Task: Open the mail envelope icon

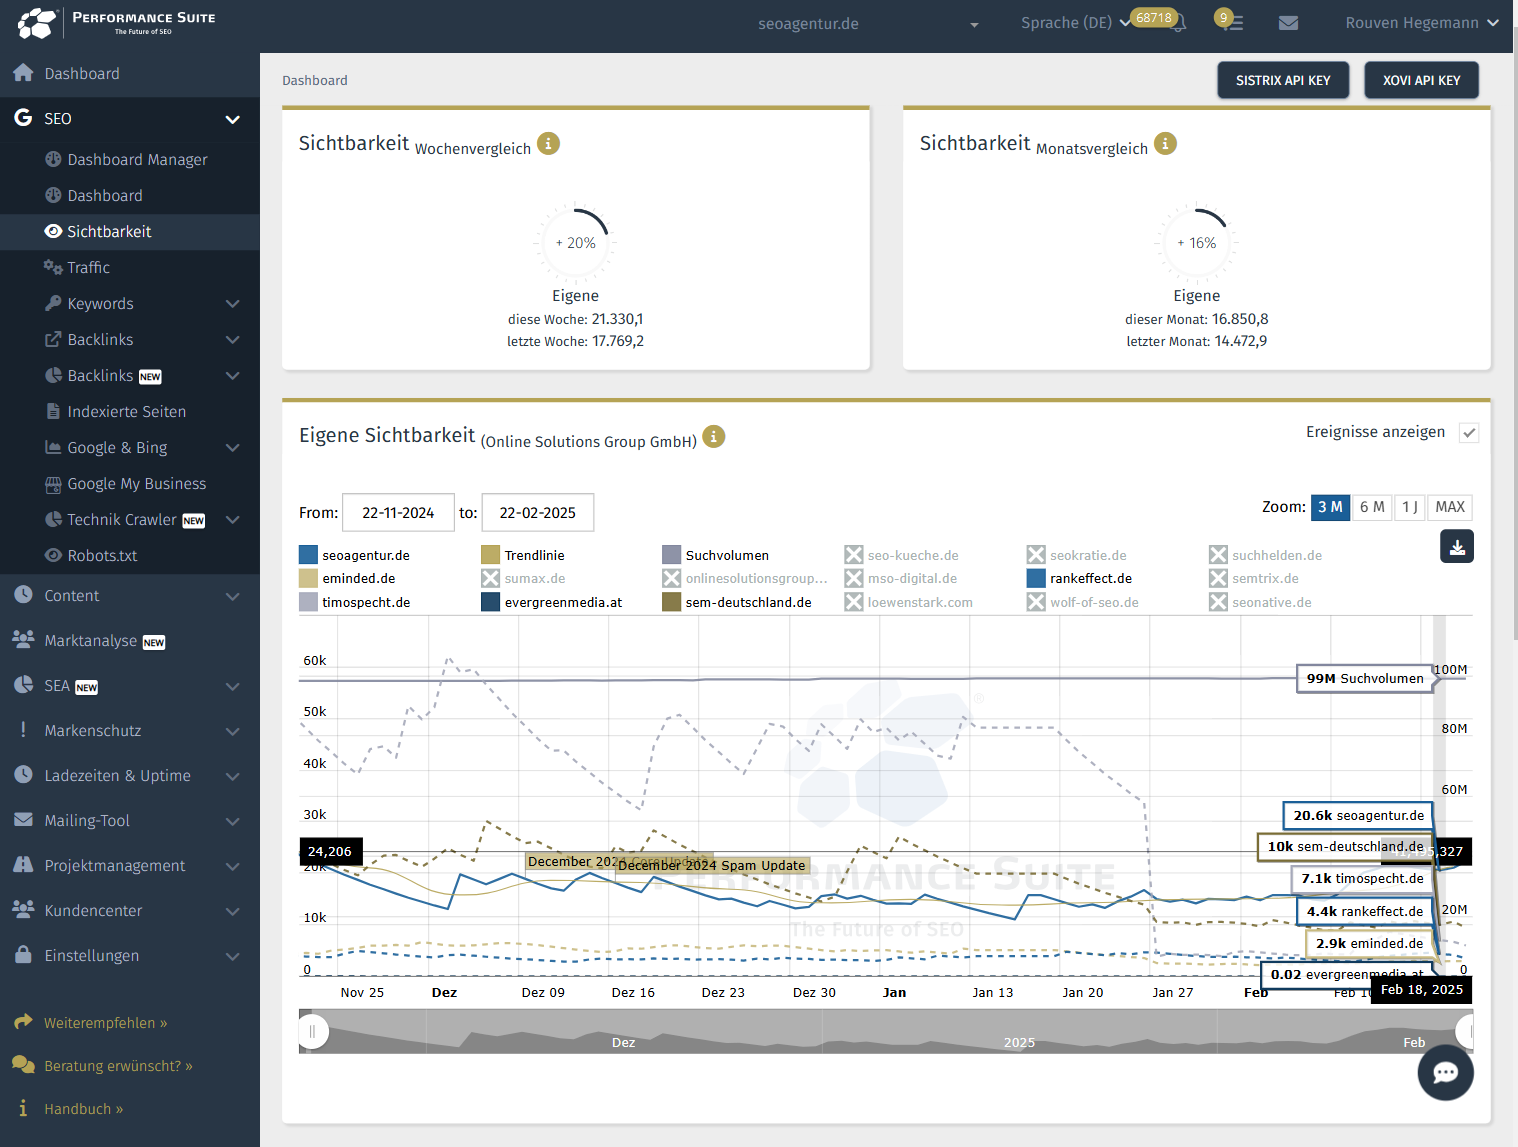Action: tap(1288, 23)
